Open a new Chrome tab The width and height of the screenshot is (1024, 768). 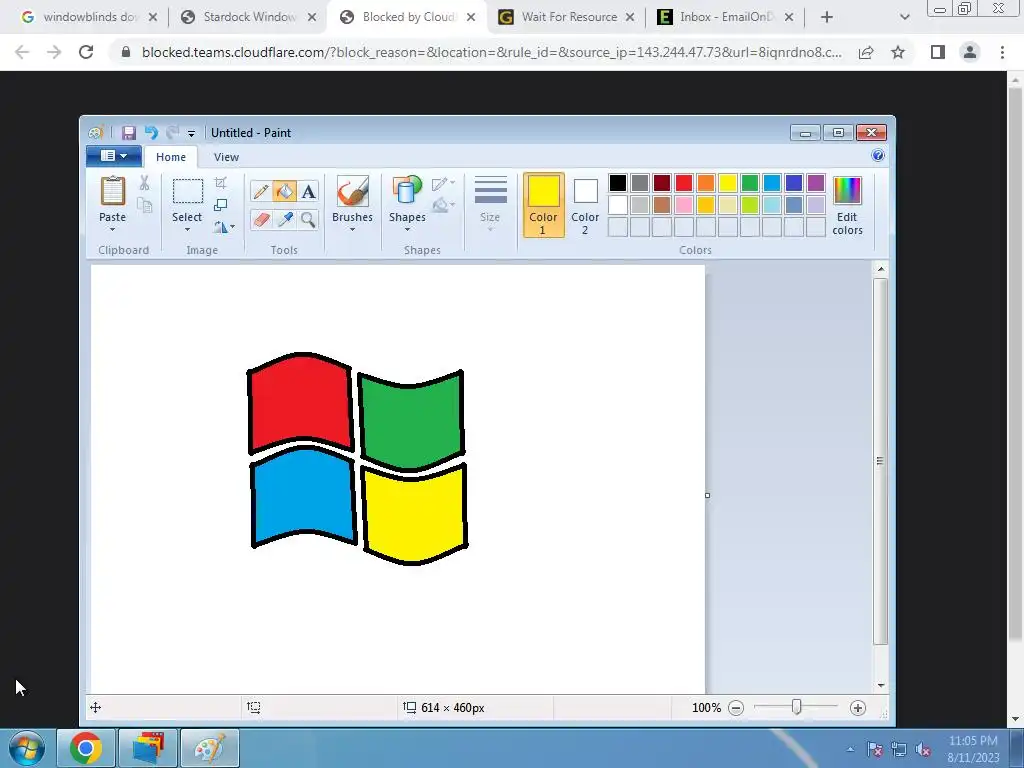pyautogui.click(x=827, y=18)
